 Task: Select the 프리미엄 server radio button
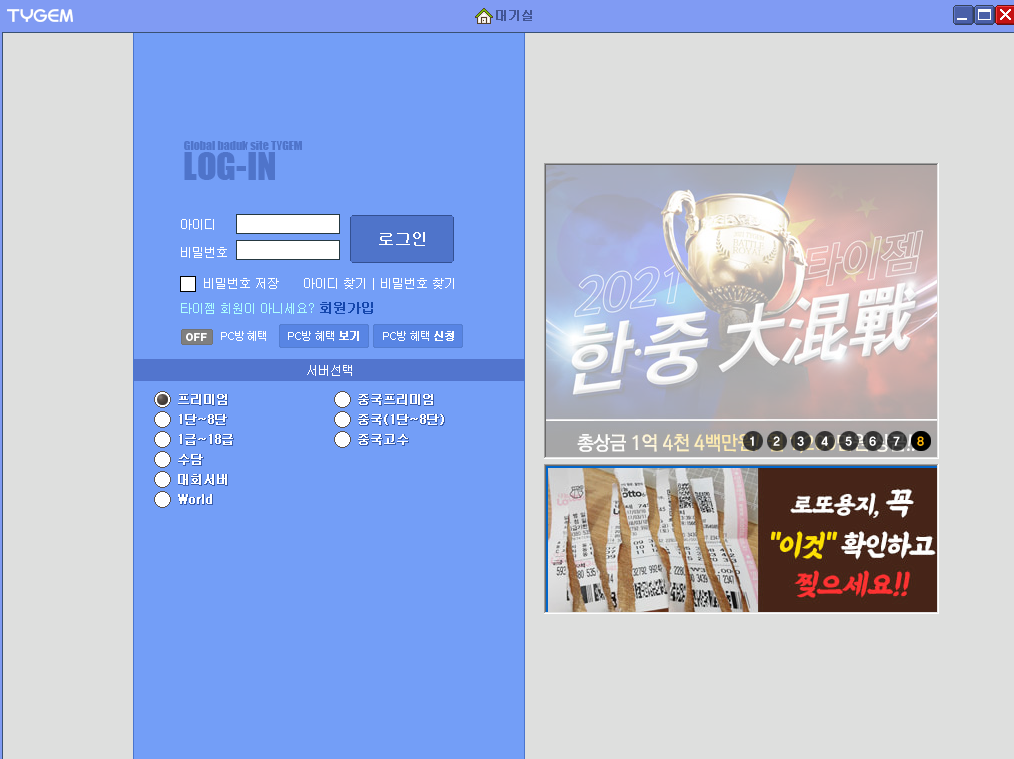(162, 400)
